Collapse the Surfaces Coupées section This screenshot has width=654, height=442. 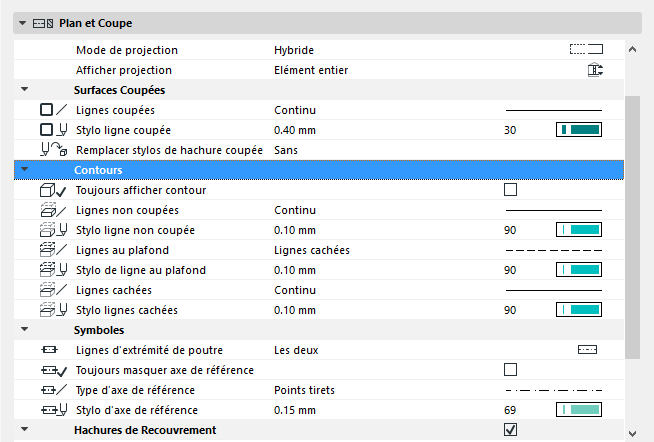click(x=24, y=90)
